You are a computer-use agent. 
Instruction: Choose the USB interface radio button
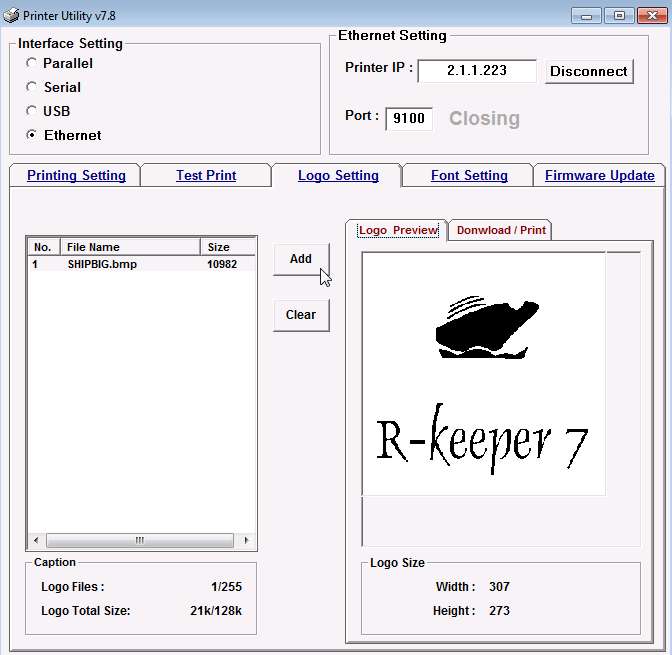pos(31,111)
